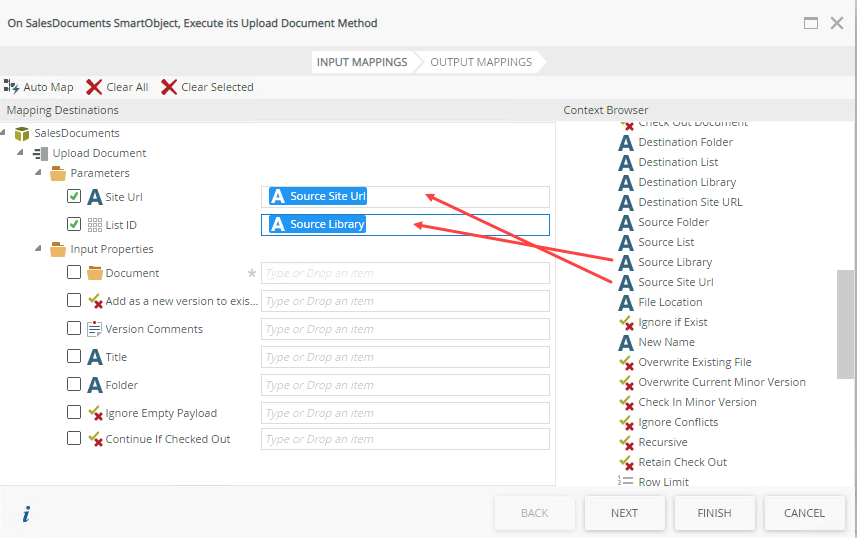
Task: Click the Row Limit number icon
Action: click(x=626, y=481)
